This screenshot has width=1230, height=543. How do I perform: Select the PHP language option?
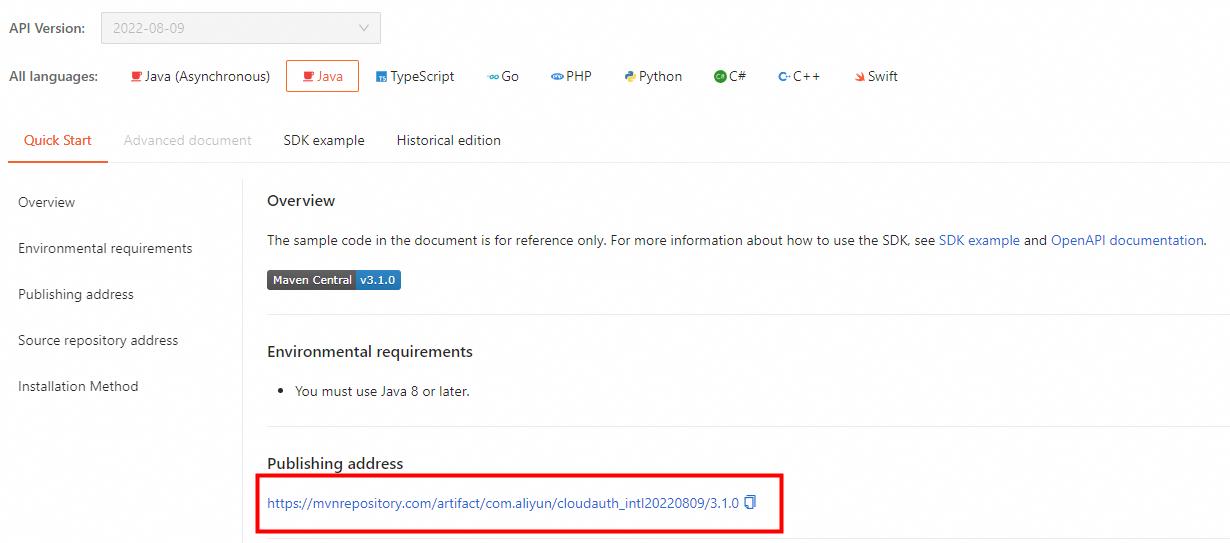[x=571, y=76]
